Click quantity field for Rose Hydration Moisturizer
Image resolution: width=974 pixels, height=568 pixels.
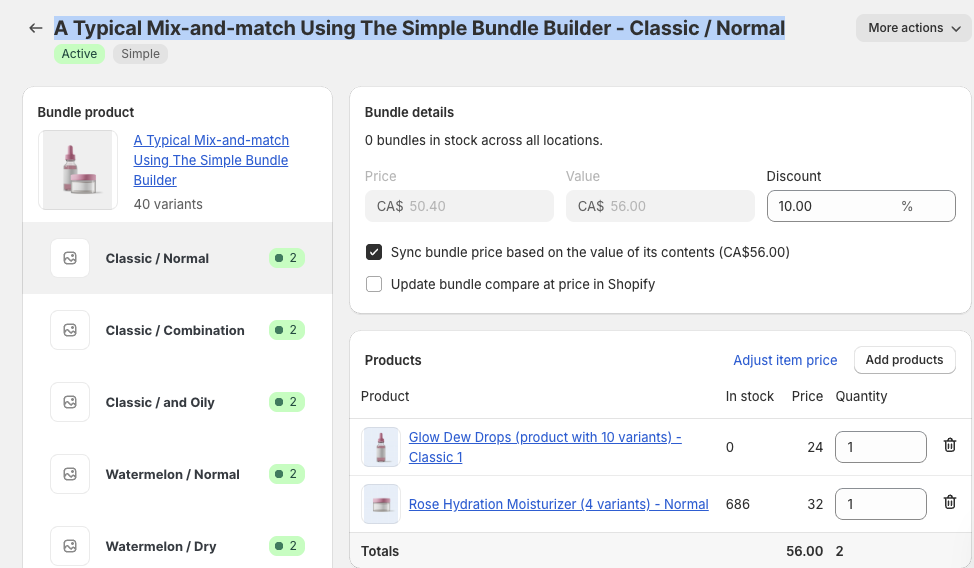coord(881,504)
